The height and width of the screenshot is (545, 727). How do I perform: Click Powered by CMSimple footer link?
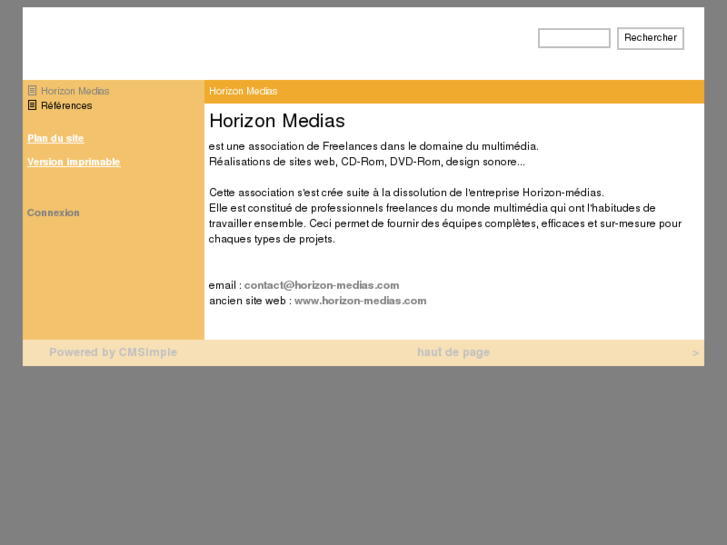coord(113,353)
